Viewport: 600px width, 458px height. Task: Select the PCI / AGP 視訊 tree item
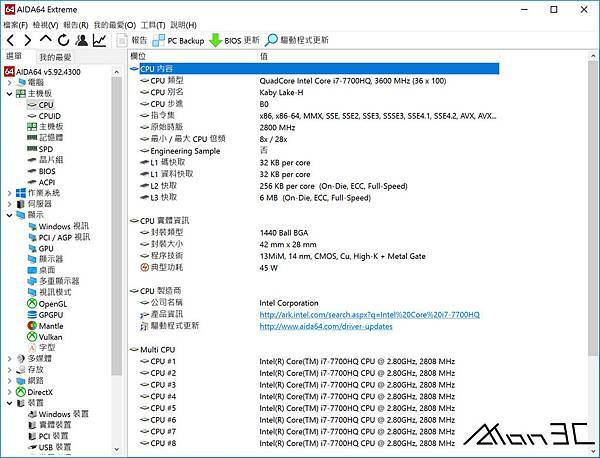(x=59, y=237)
